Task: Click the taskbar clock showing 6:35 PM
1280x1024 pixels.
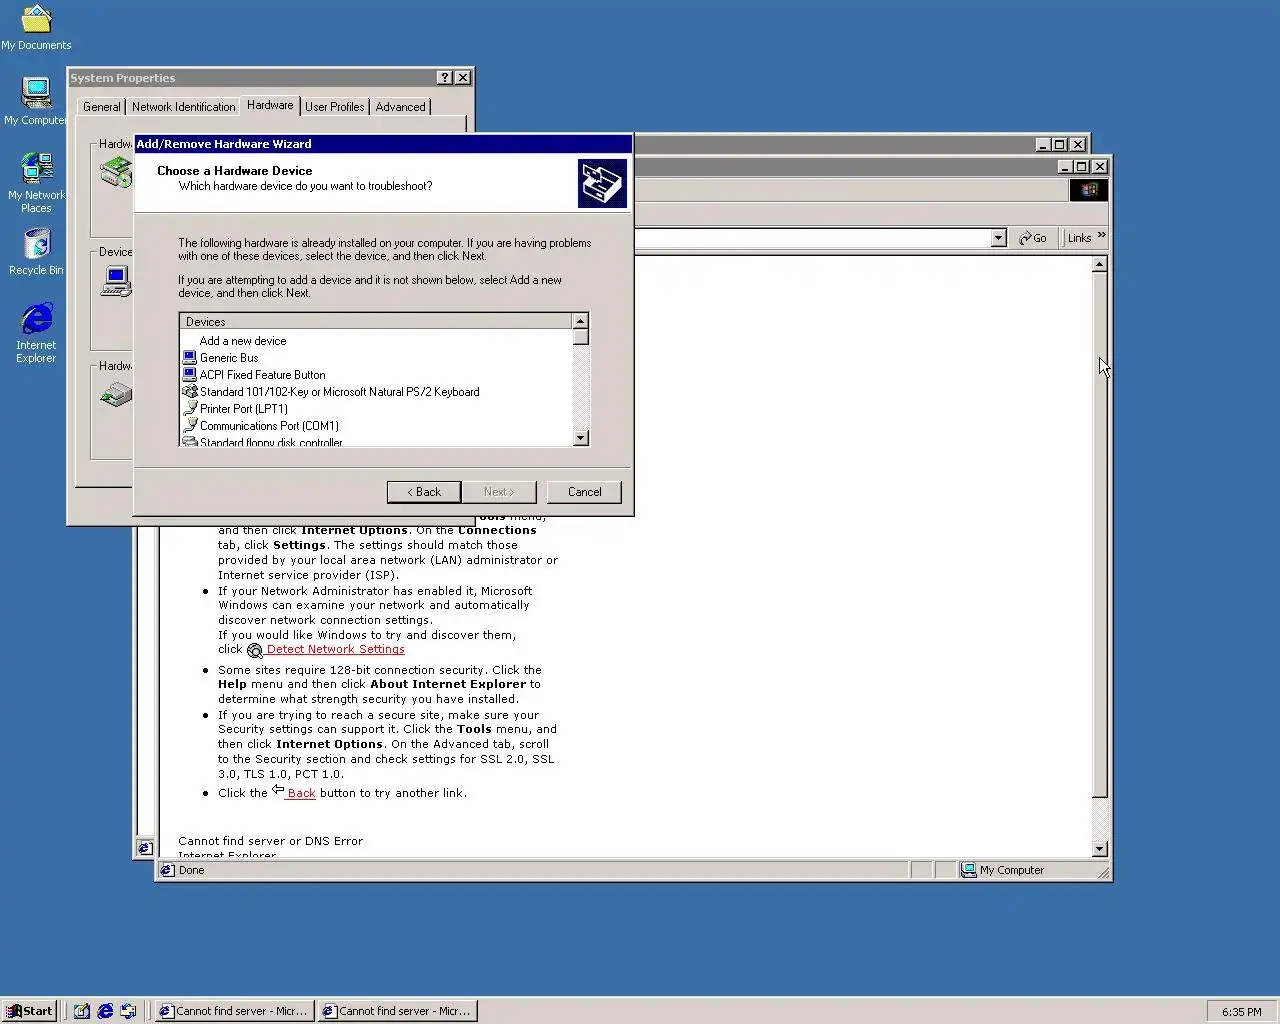Action: [x=1241, y=1012]
